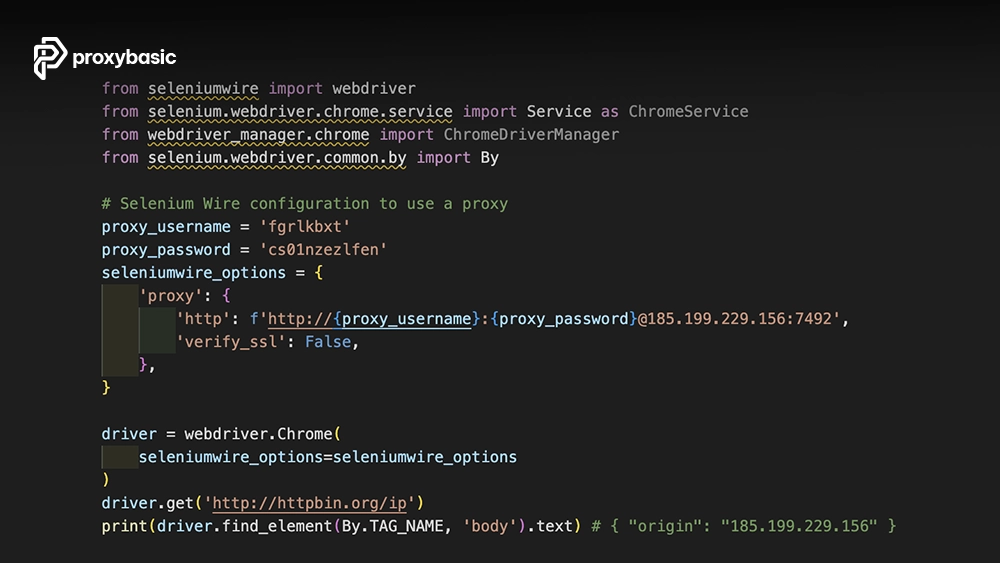The width and height of the screenshot is (1000, 563).
Task: Click the string 'fgrlkbxt'
Action: 305,227
